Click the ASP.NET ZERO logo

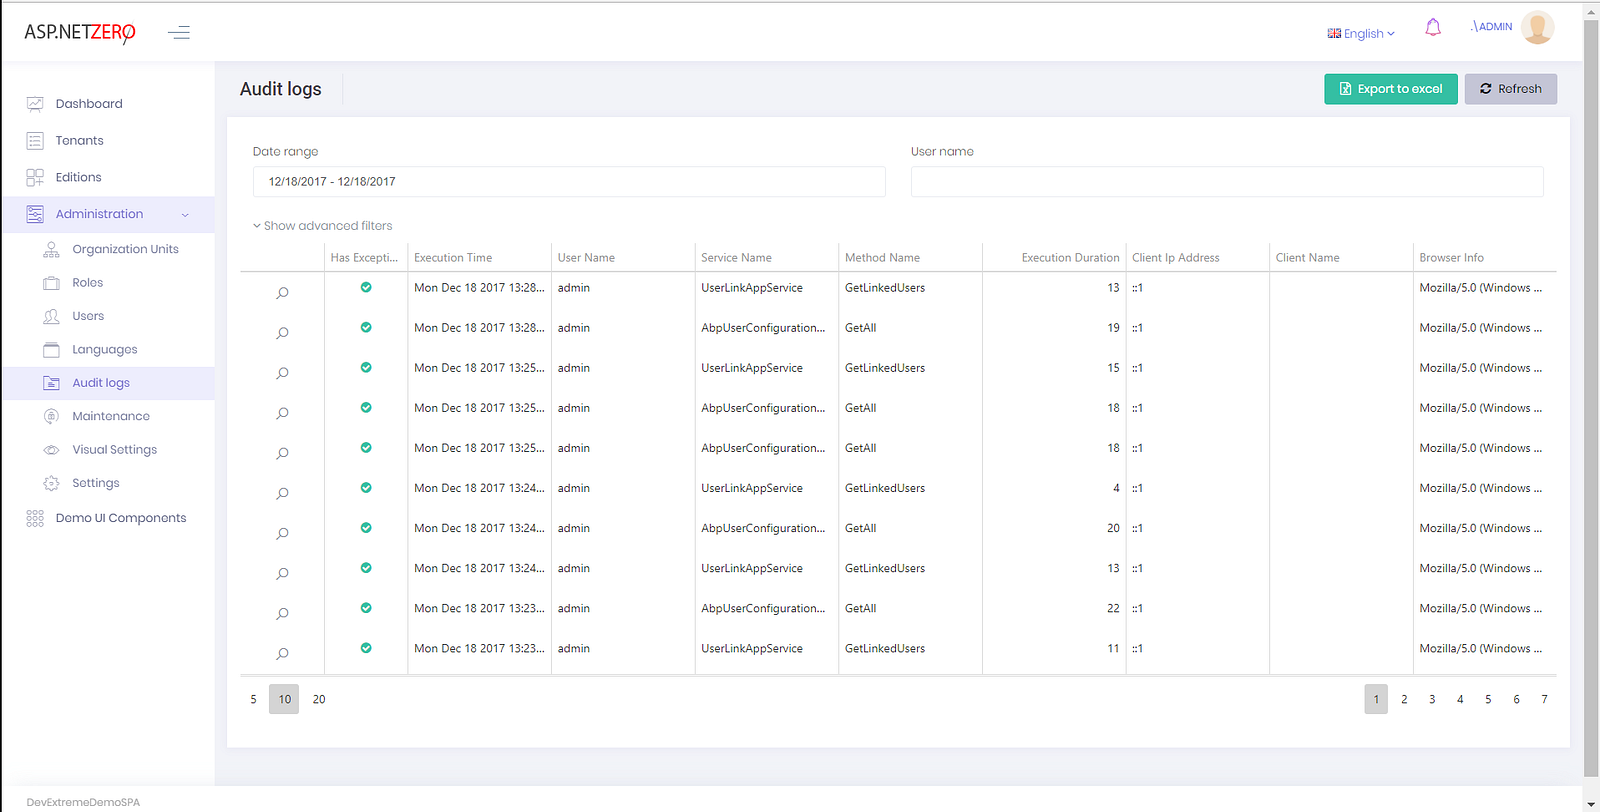[80, 33]
